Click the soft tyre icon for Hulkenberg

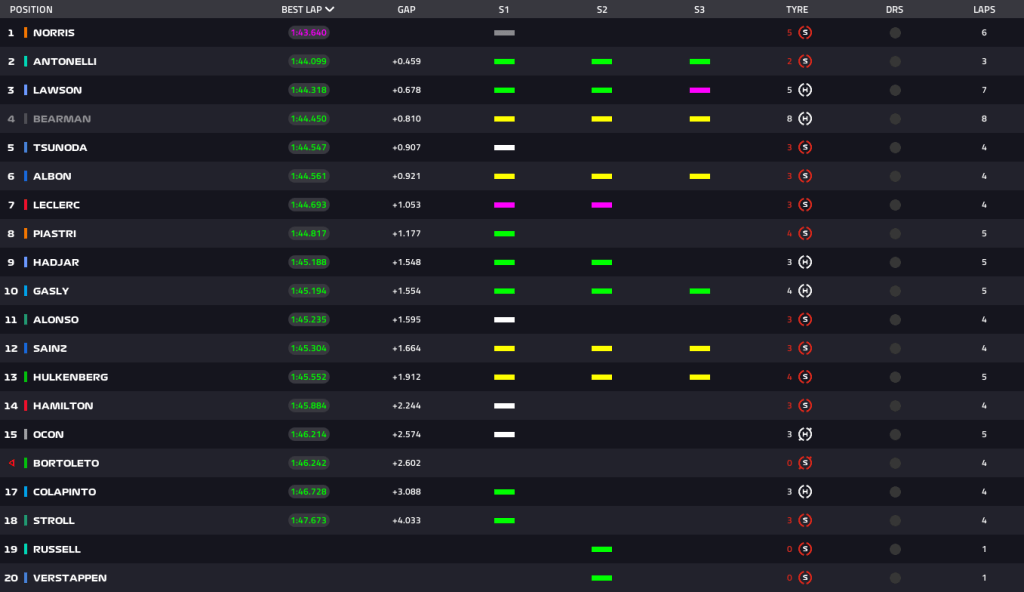[x=805, y=377]
